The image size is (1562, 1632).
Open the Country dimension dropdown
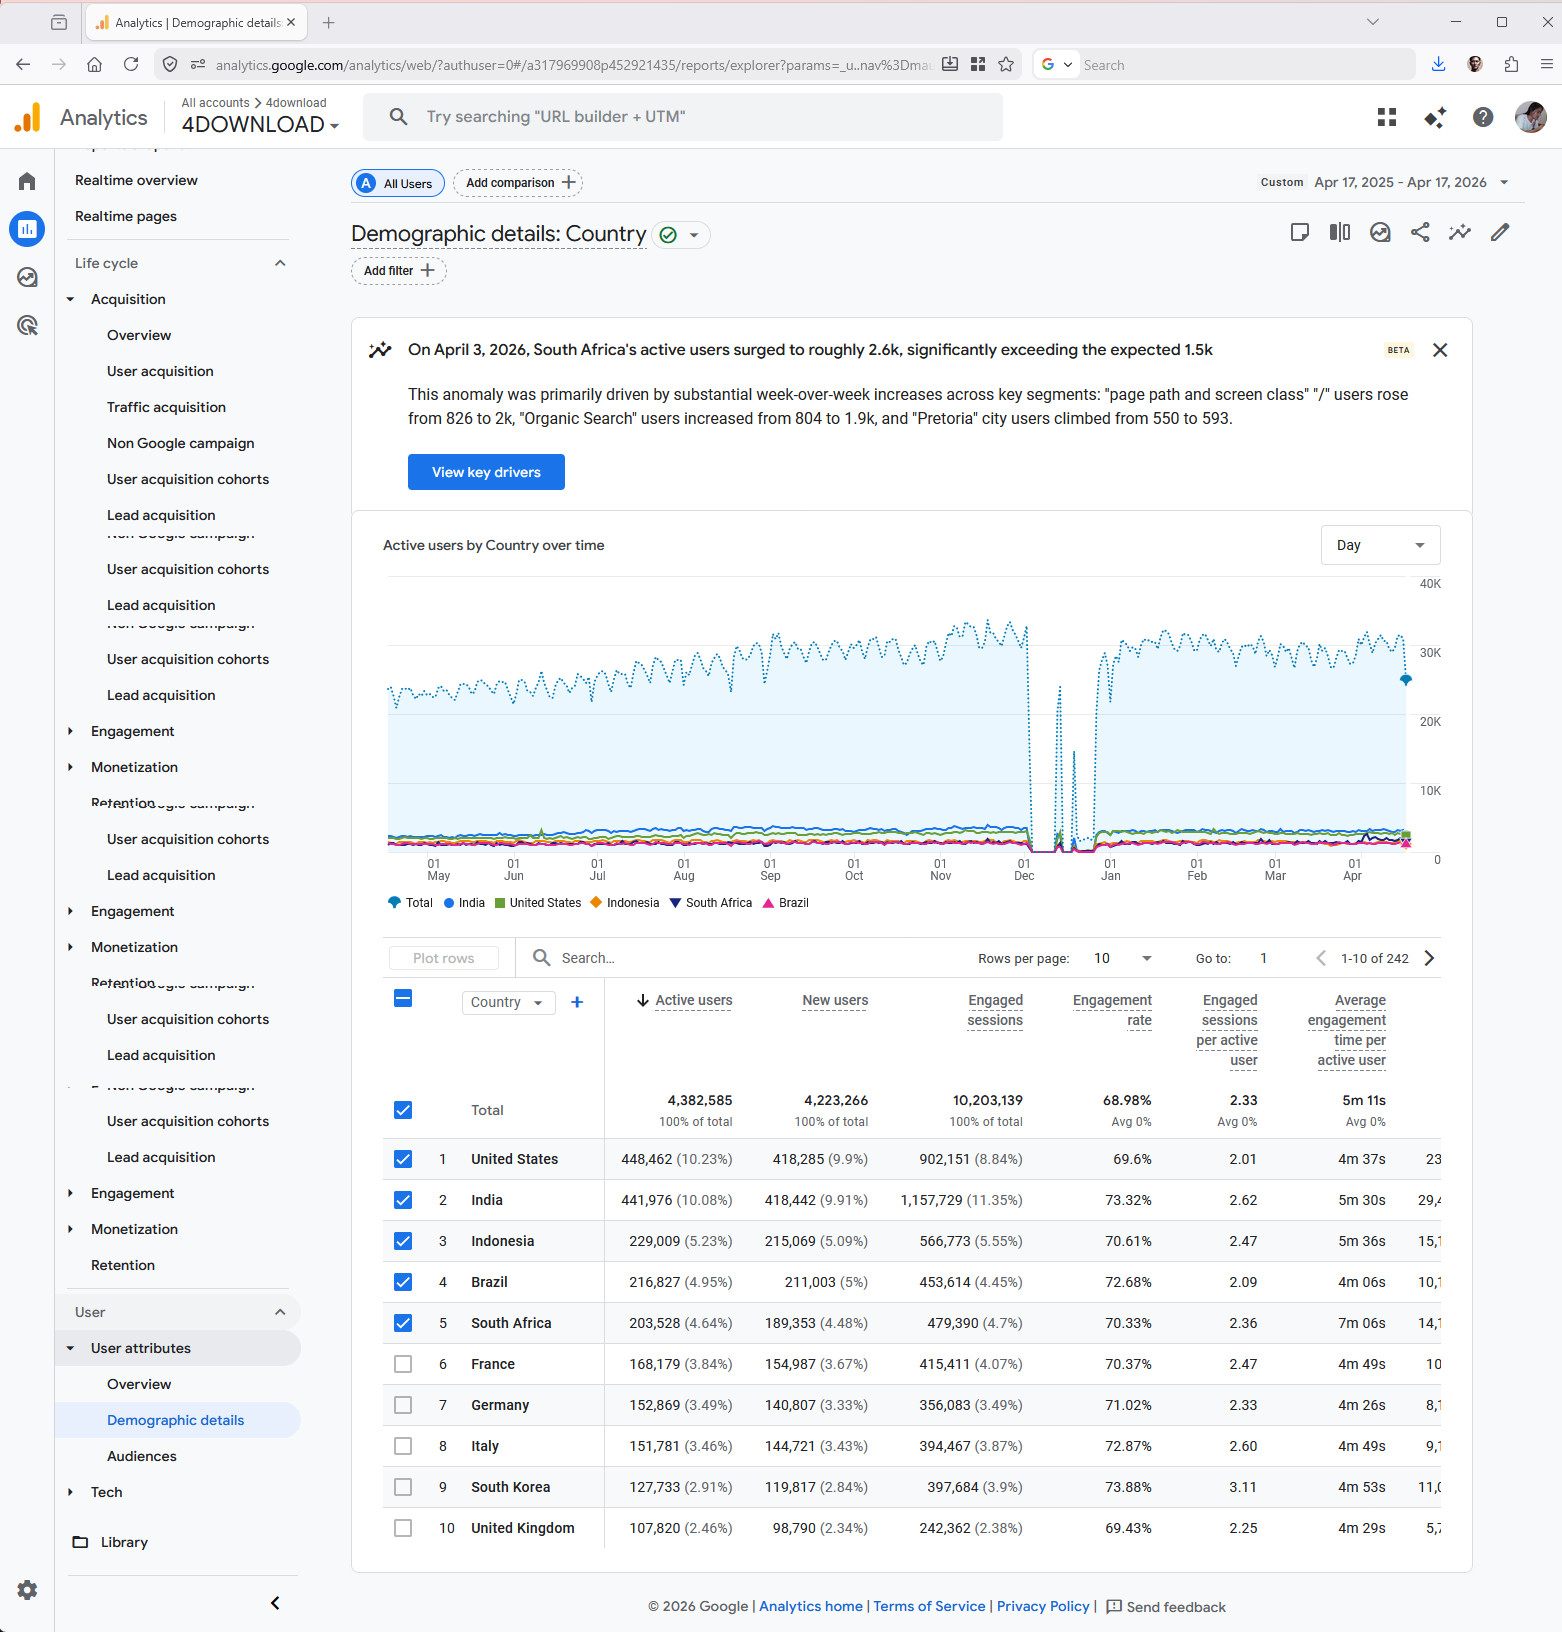[x=508, y=1002]
